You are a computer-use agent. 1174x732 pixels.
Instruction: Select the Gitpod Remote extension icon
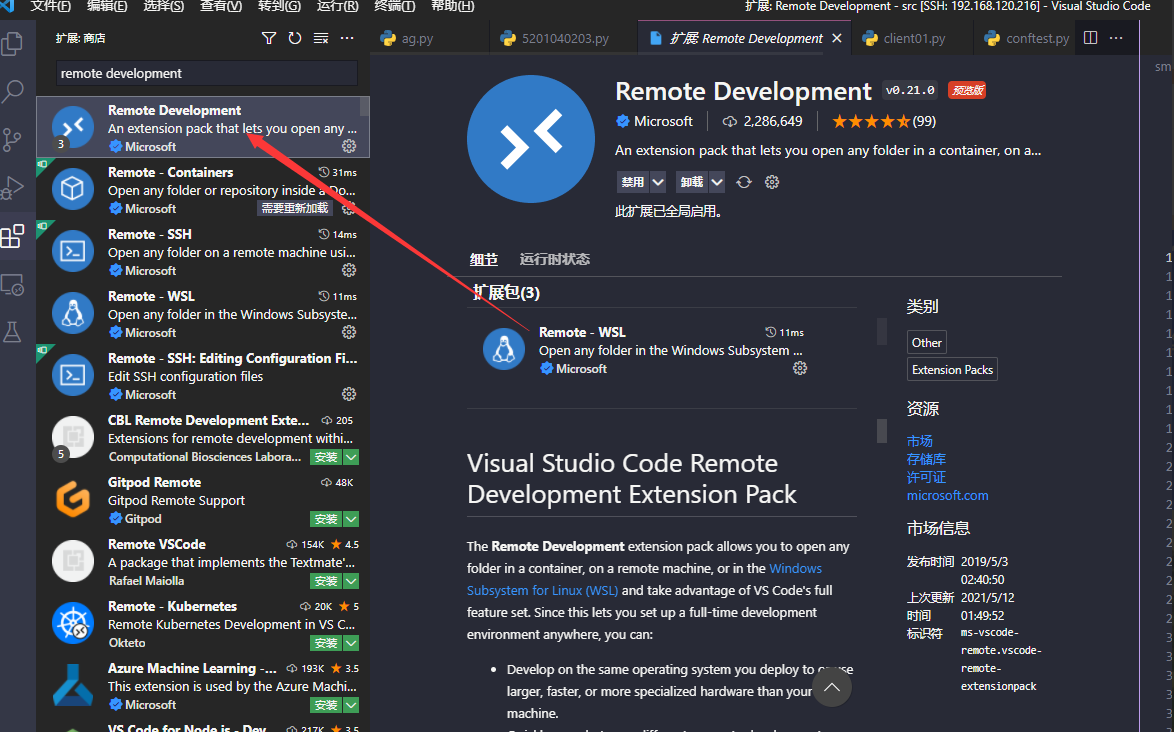73,499
